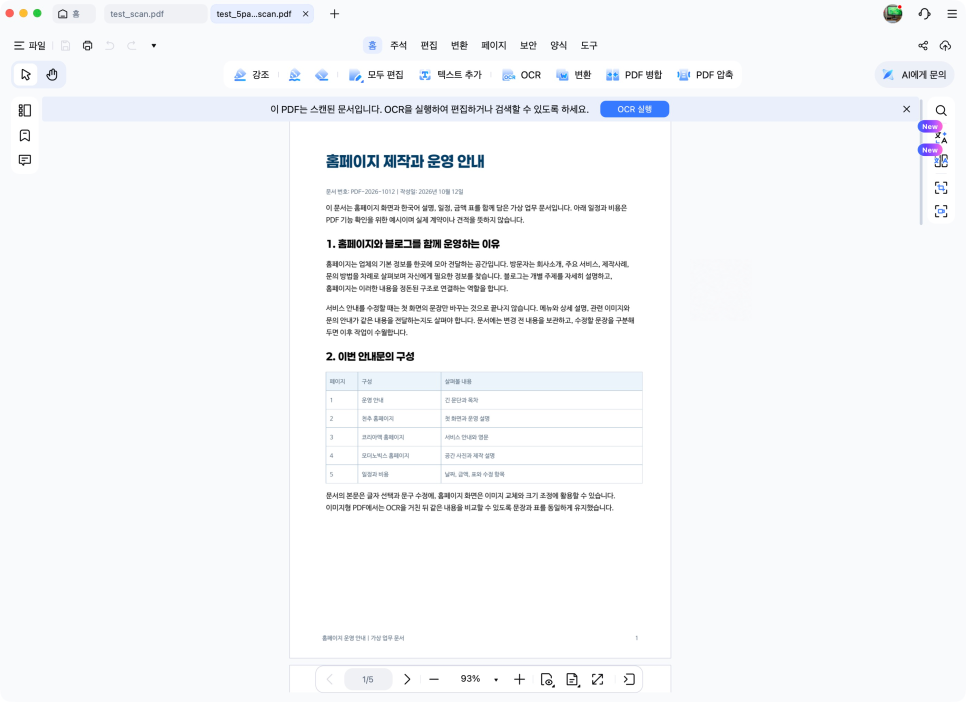Click the PDF 압축 compress tool

click(705, 75)
